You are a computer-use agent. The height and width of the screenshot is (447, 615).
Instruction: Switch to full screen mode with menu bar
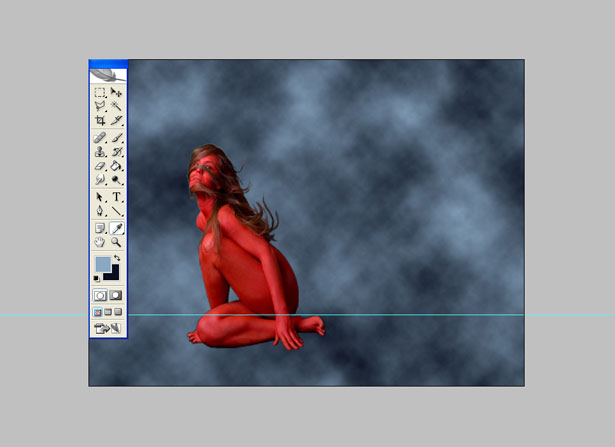pyautogui.click(x=108, y=312)
